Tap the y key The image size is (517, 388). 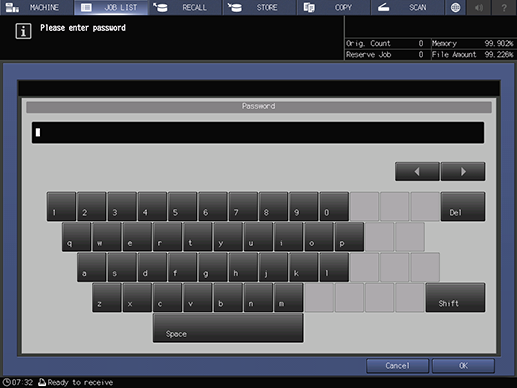point(228,237)
